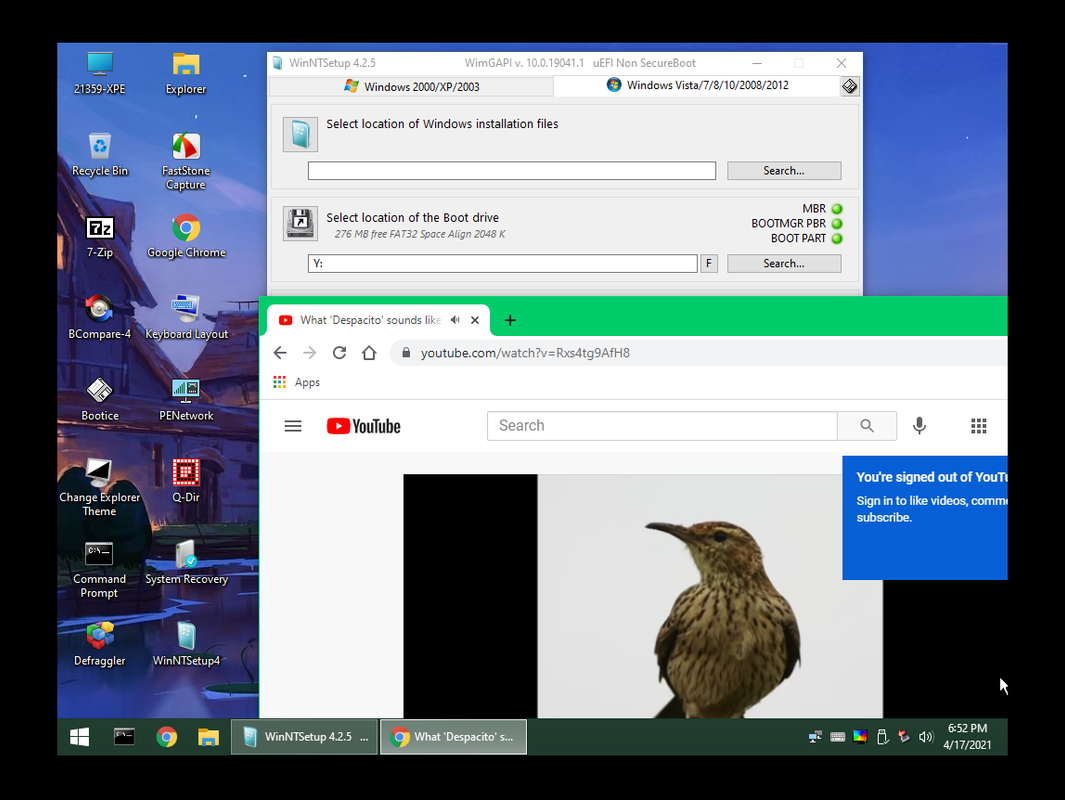Open YouTube apps grid

pos(978,426)
